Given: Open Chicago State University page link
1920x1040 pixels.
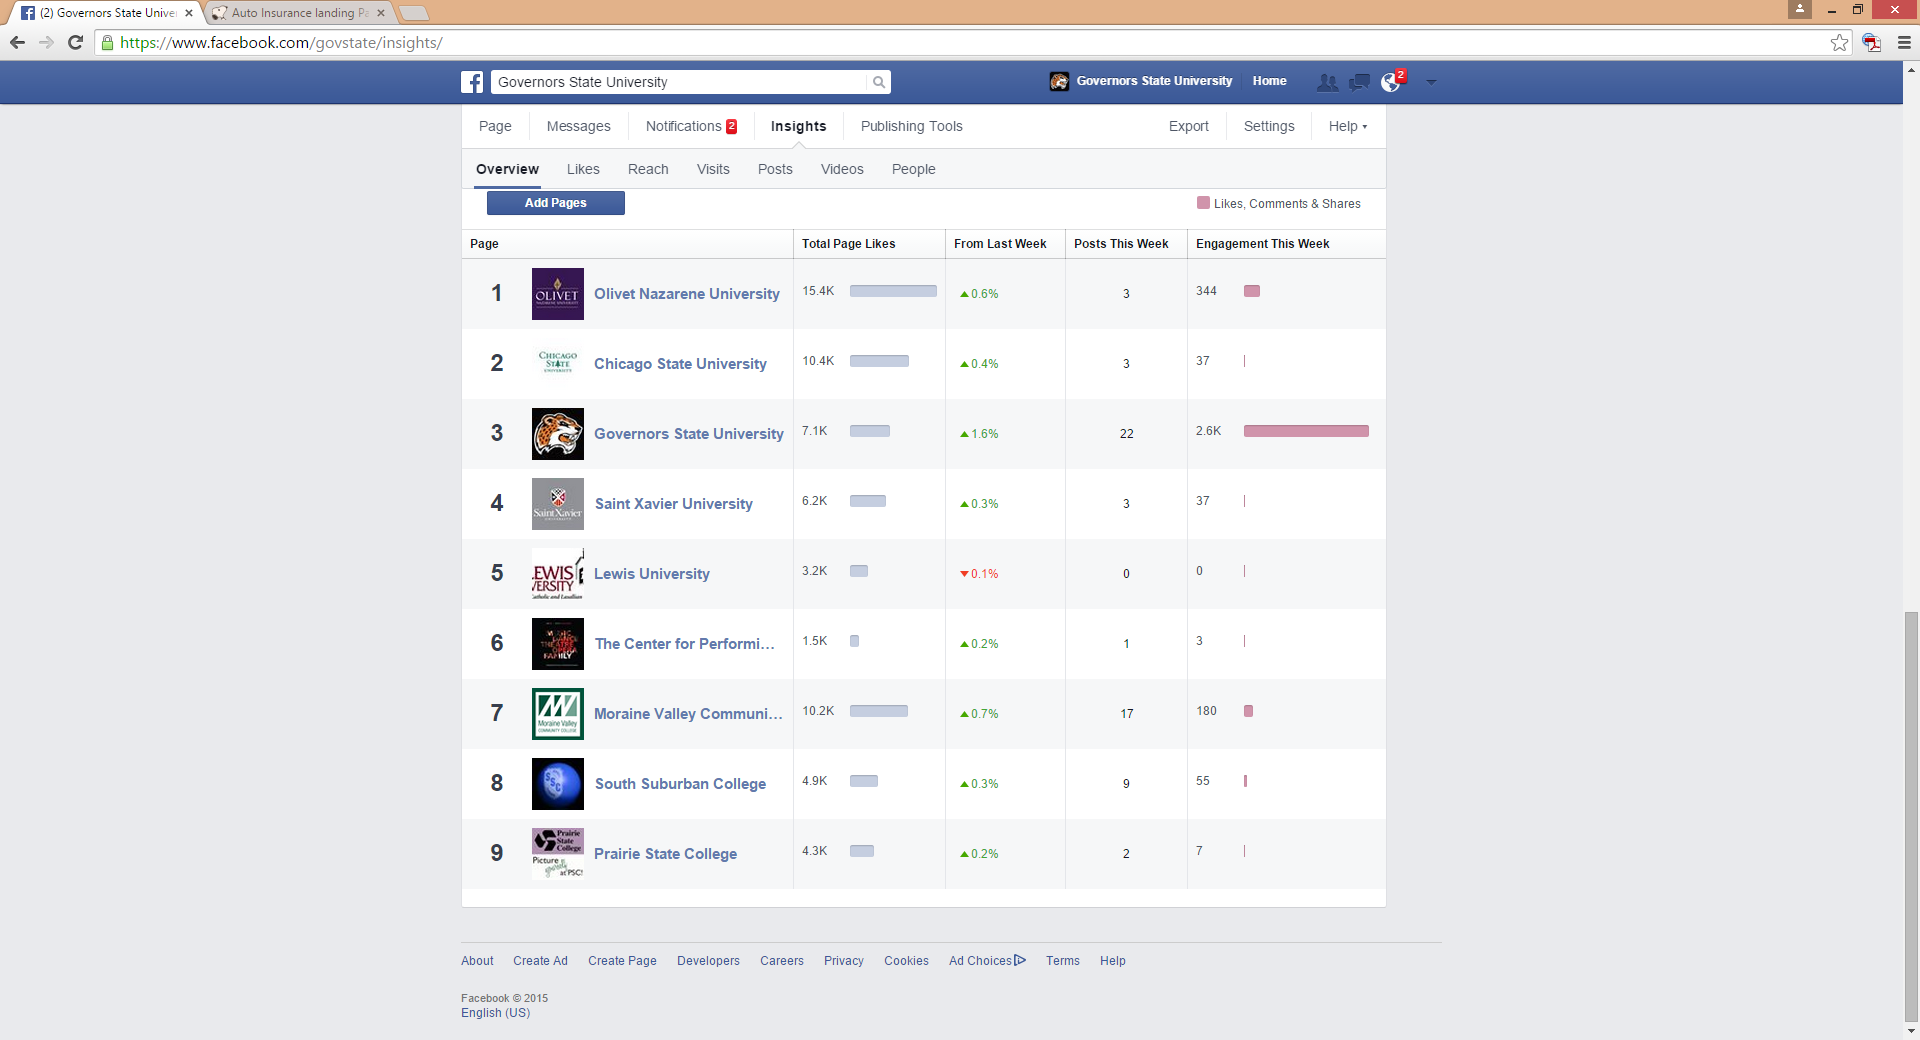Looking at the screenshot, I should (x=680, y=364).
